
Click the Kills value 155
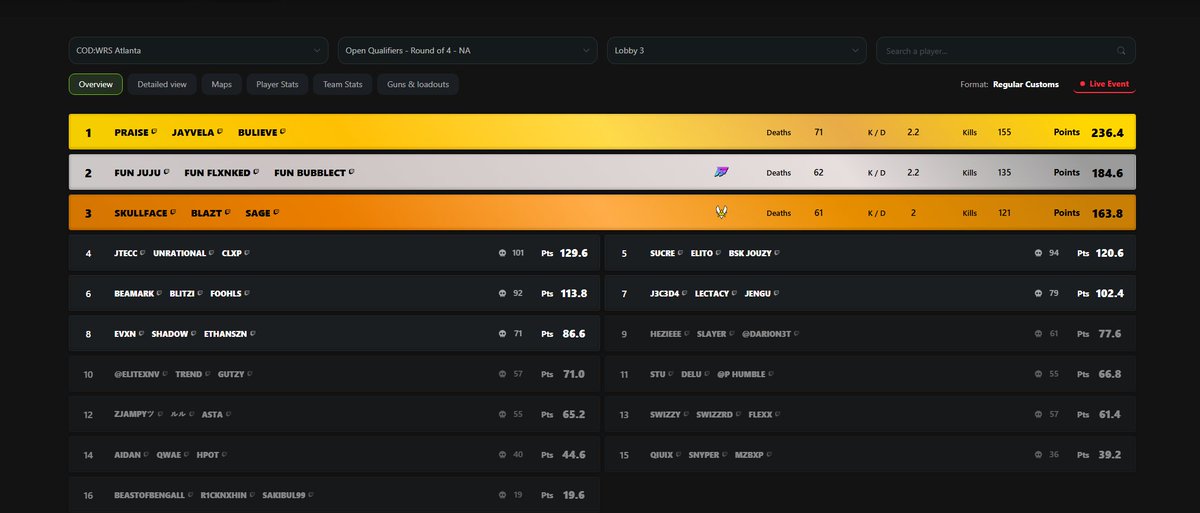click(1004, 132)
